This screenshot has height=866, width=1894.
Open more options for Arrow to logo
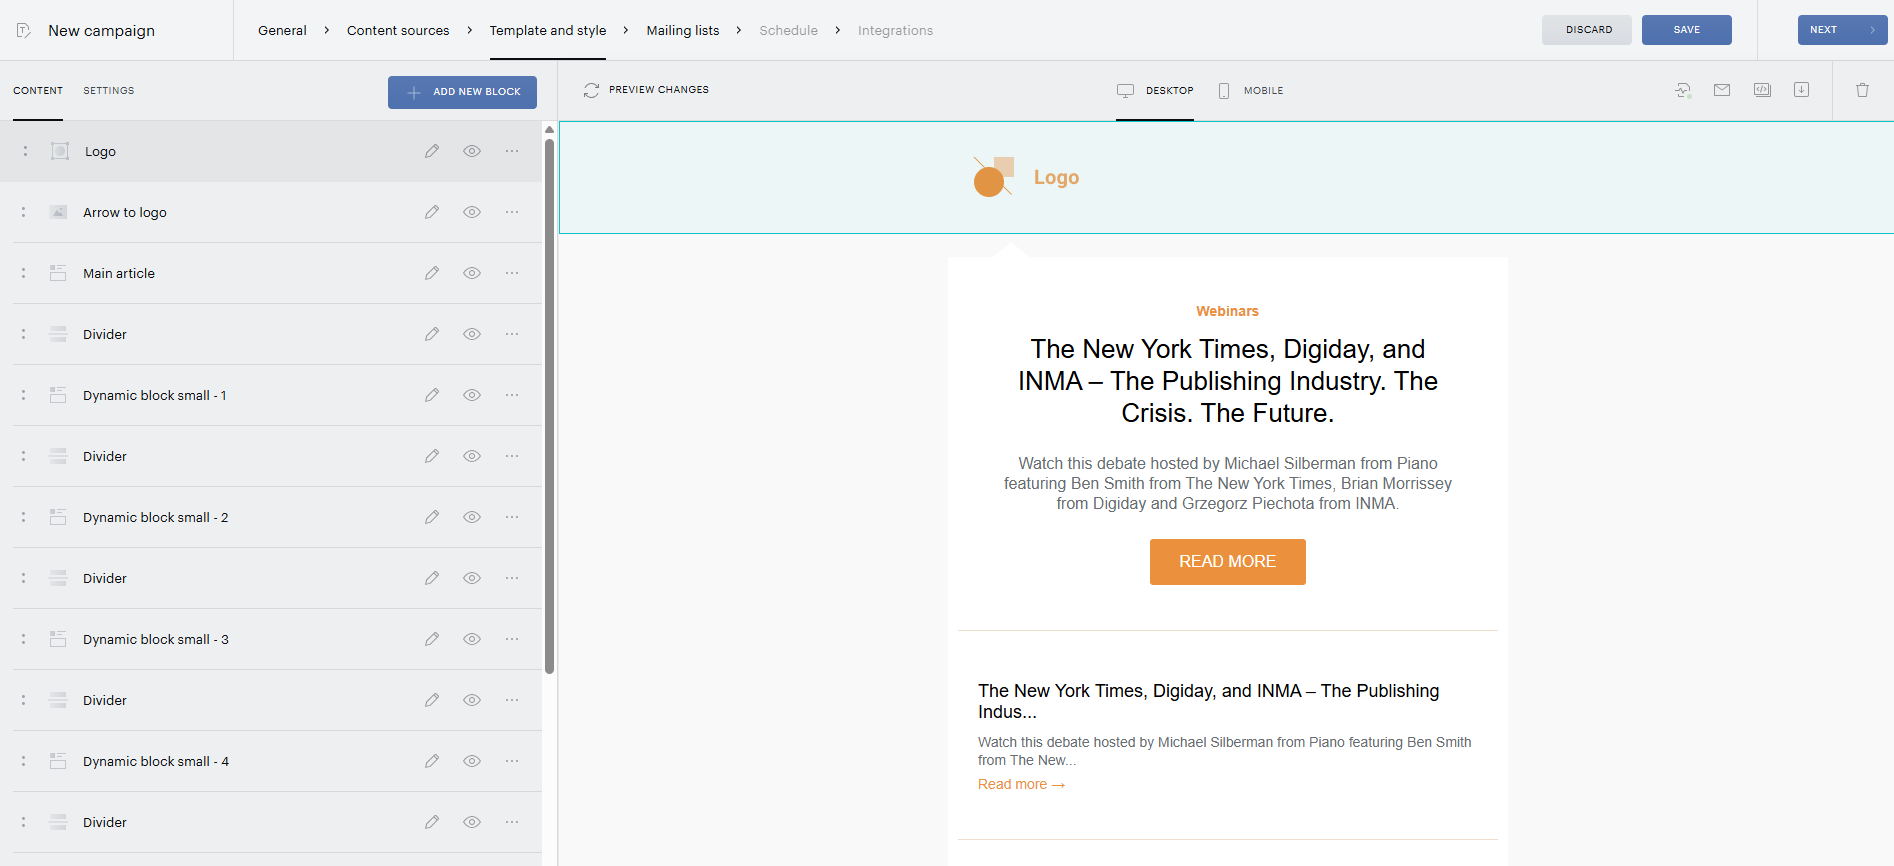click(x=512, y=212)
